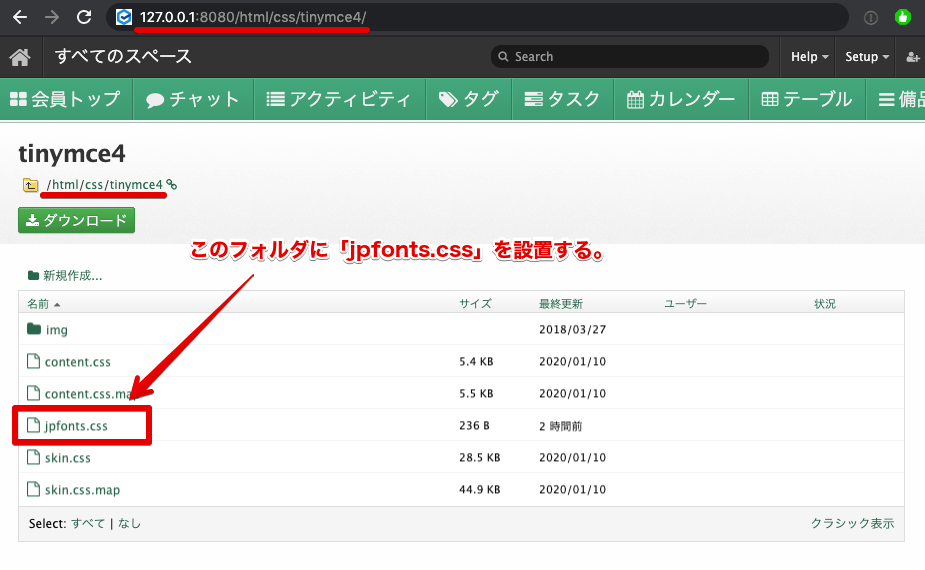Viewport: 925px width, 570px height.
Task: Click the browser back arrow
Action: (19, 17)
